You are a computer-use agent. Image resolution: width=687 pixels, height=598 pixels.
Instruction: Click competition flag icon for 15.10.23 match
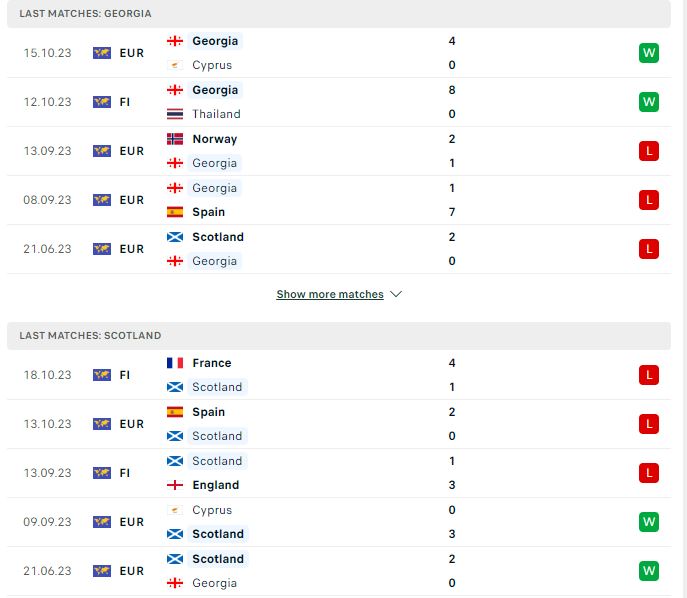102,53
